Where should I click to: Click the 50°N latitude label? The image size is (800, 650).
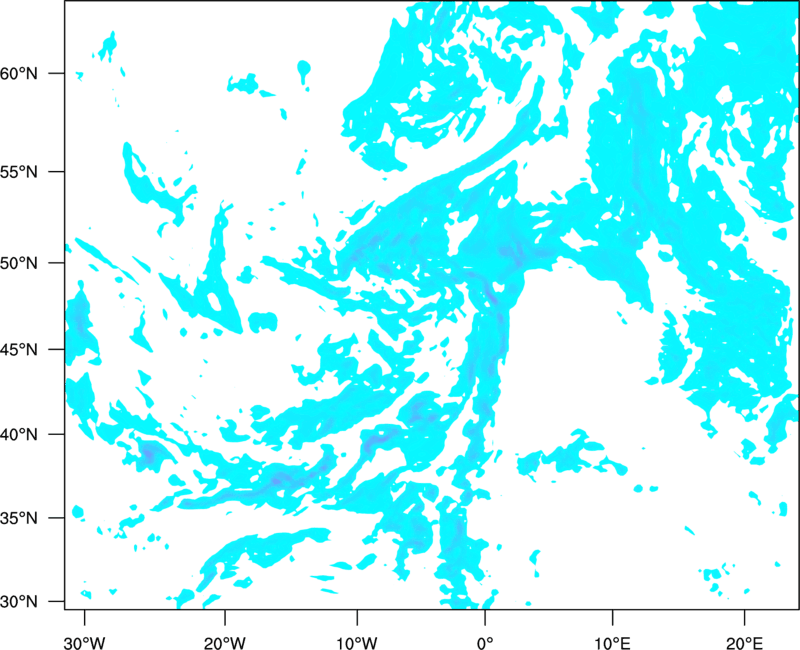coord(19,263)
